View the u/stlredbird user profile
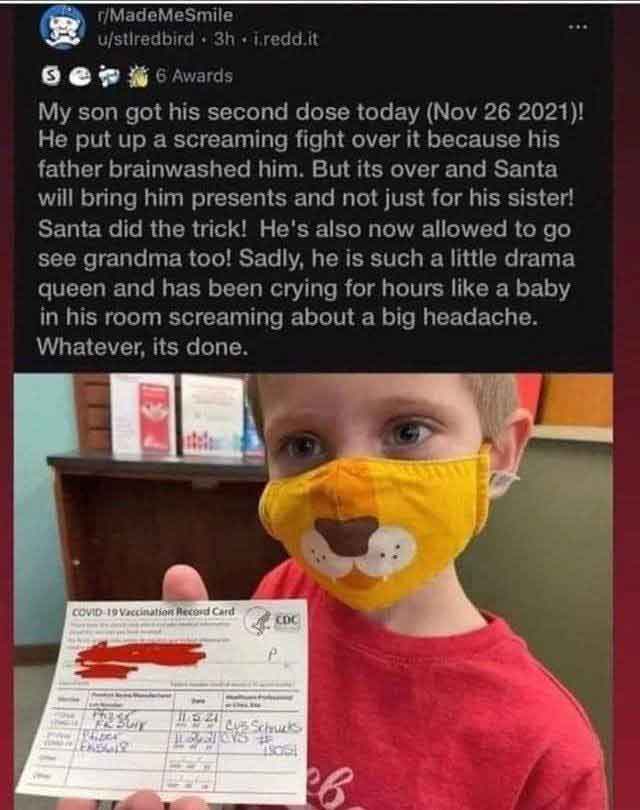 (x=147, y=39)
